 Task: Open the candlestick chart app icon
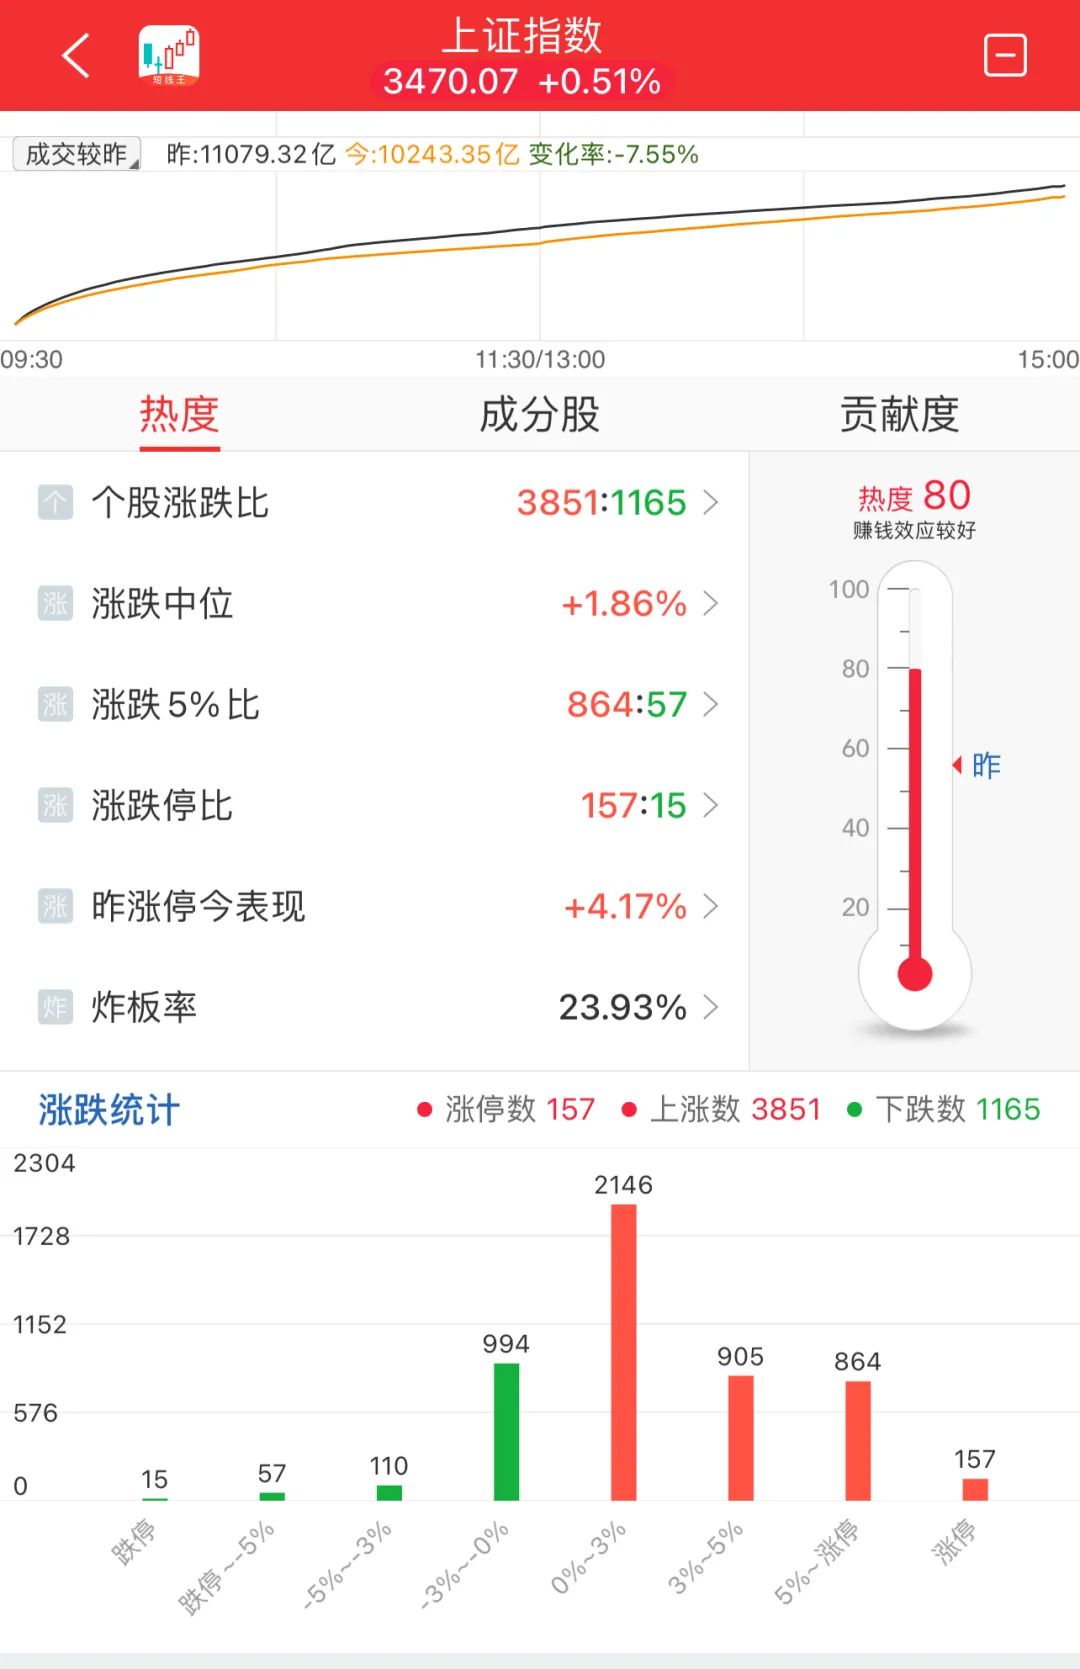click(169, 55)
